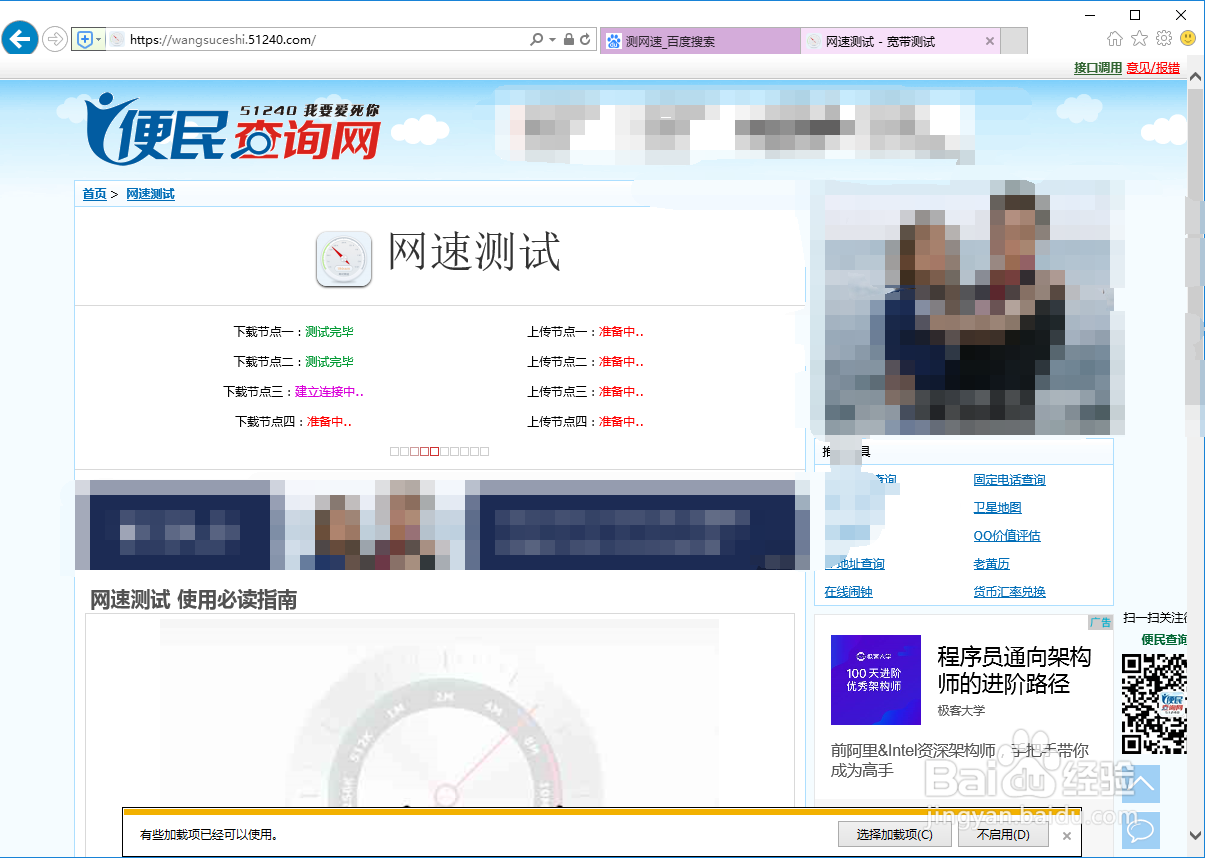Screen dimensions: 1205x858
Task: Go to 首页 breadcrumb link
Action: click(x=94, y=194)
